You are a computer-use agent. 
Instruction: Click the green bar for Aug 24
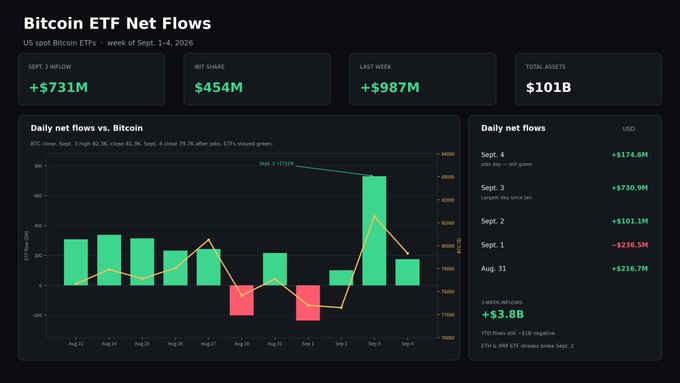pos(109,260)
